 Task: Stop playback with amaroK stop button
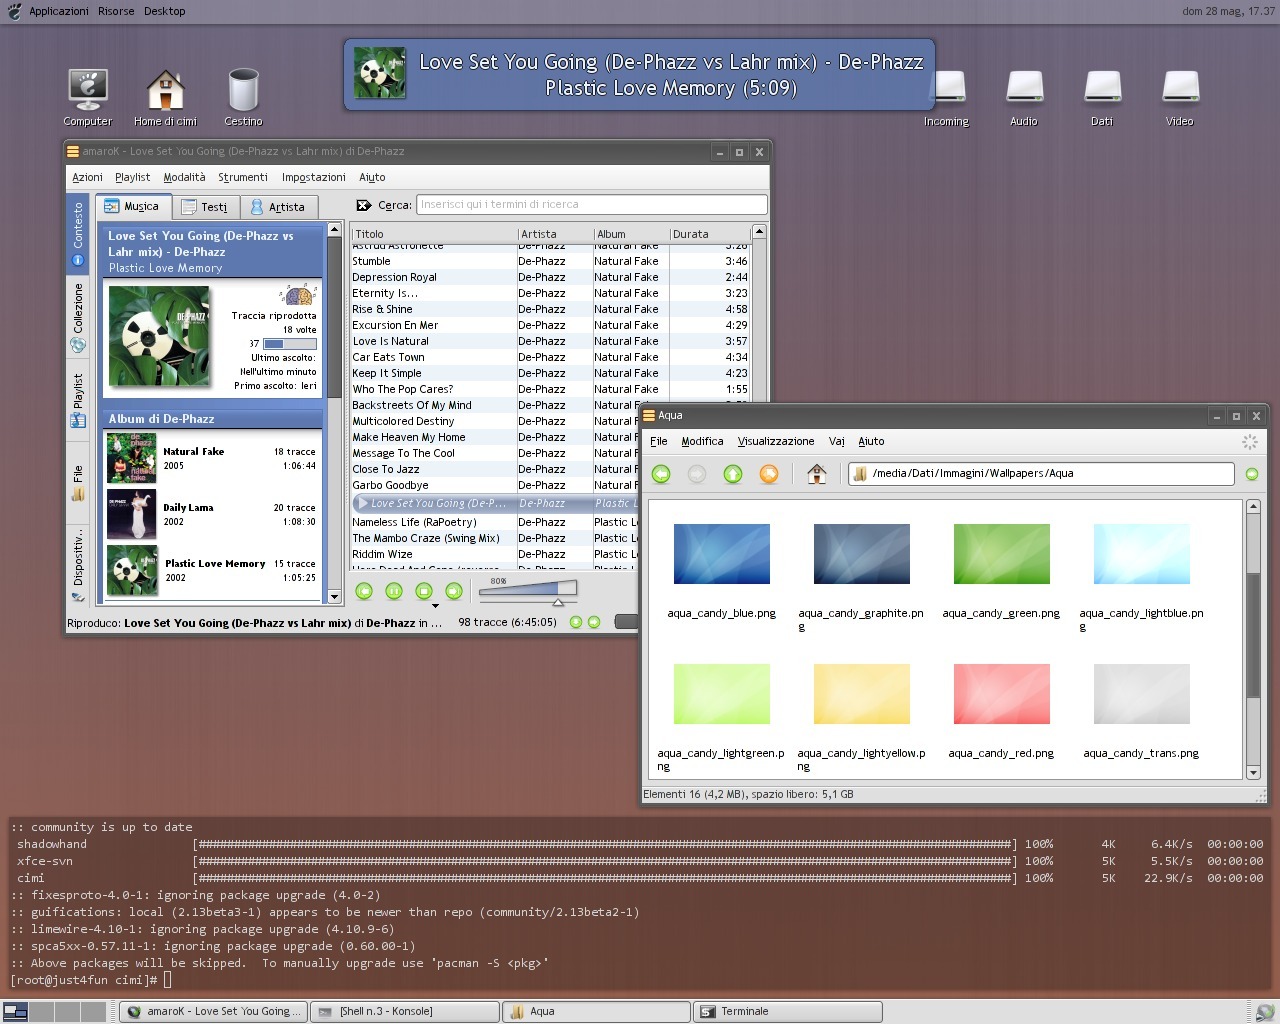(424, 591)
